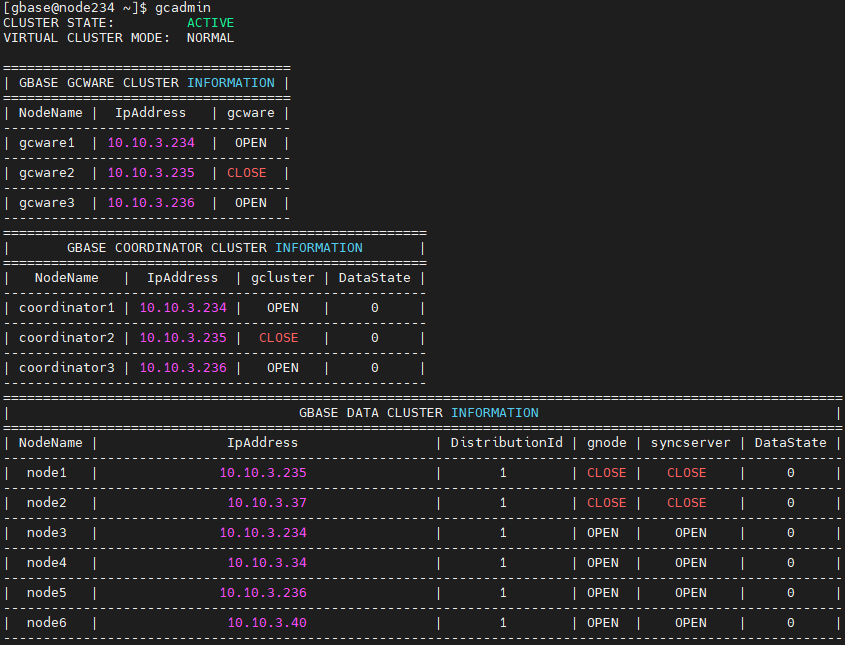Select node3 in data cluster table
The width and height of the screenshot is (845, 645).
[x=47, y=533]
